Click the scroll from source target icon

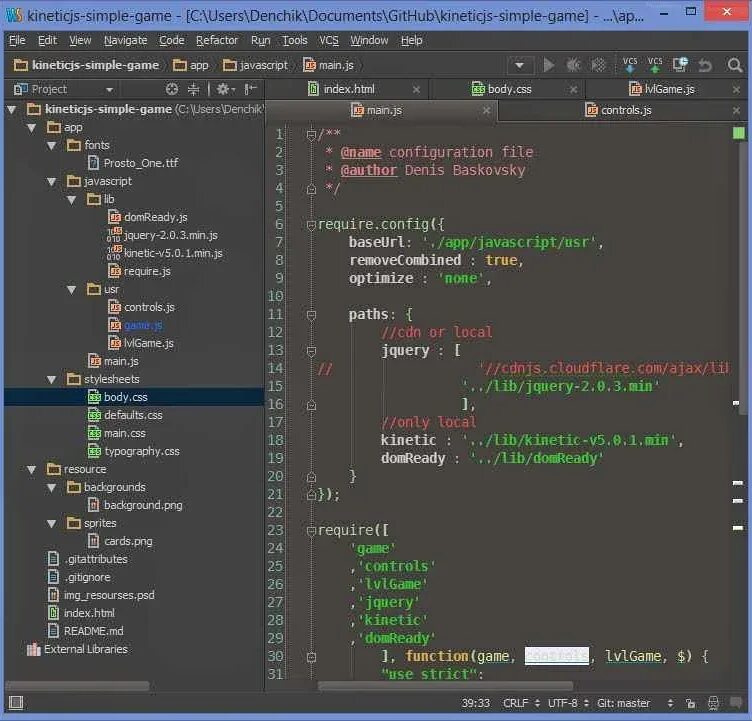[x=172, y=89]
